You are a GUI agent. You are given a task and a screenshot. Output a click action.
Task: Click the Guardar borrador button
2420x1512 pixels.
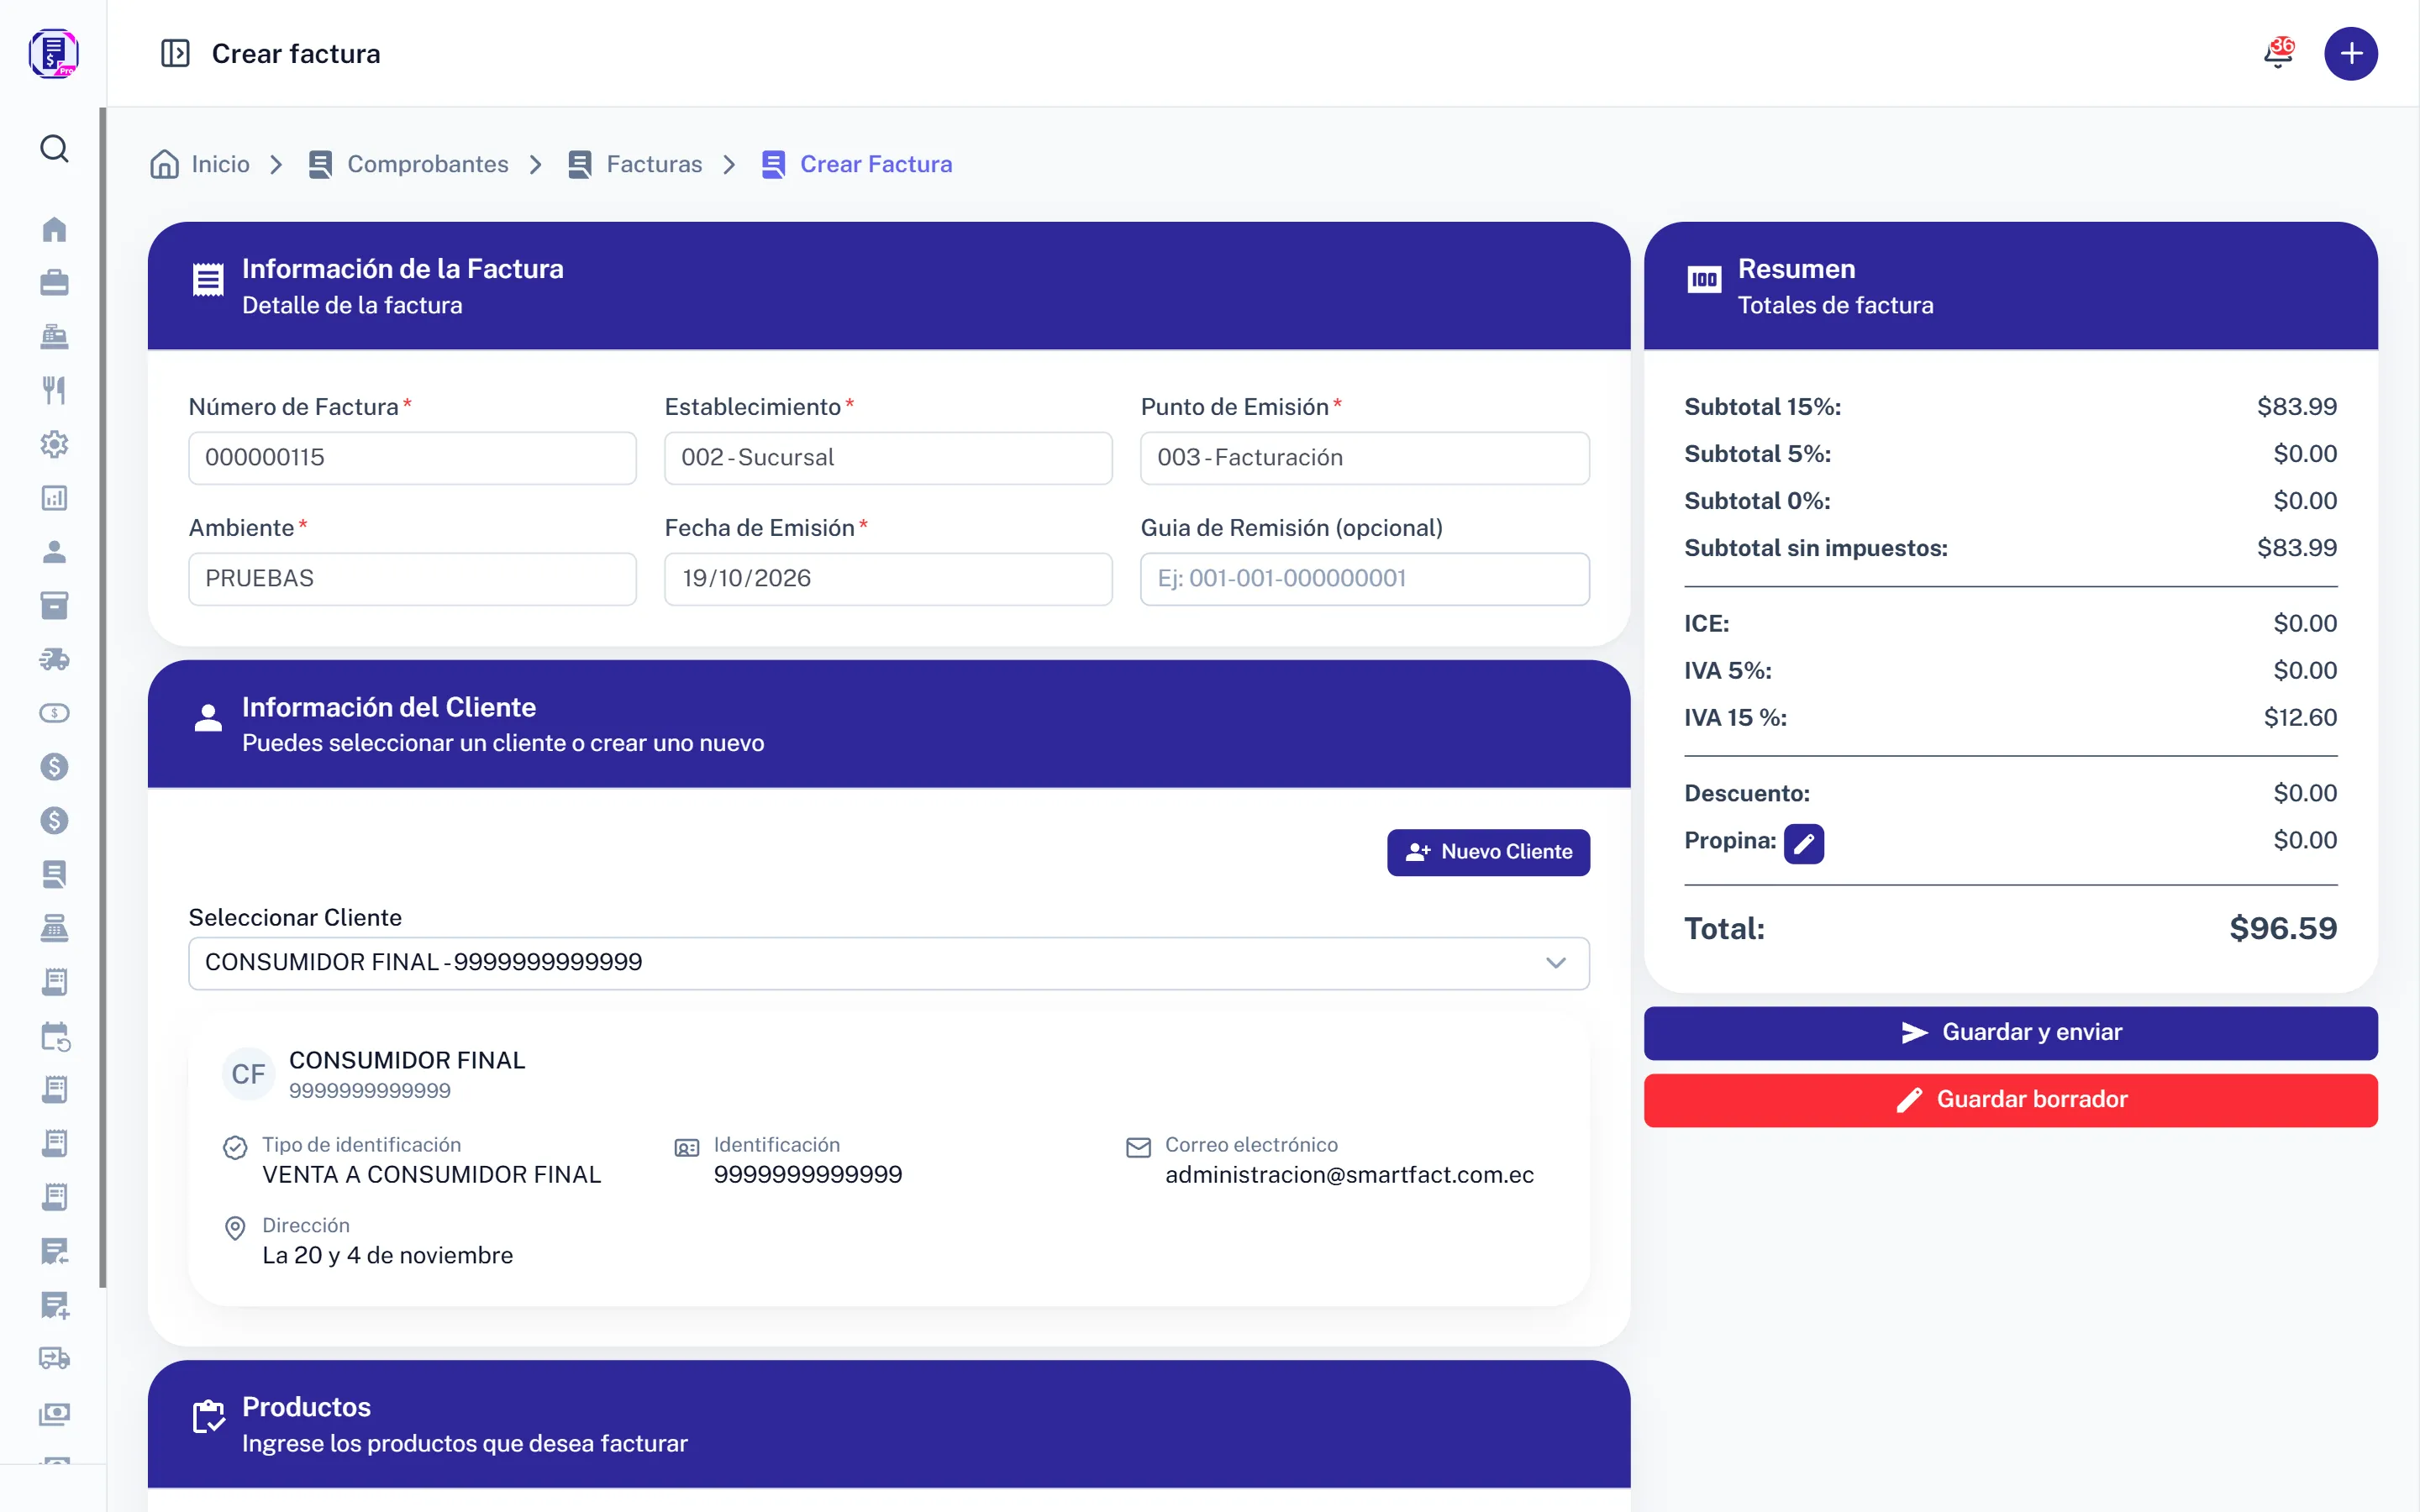pos(2010,1100)
